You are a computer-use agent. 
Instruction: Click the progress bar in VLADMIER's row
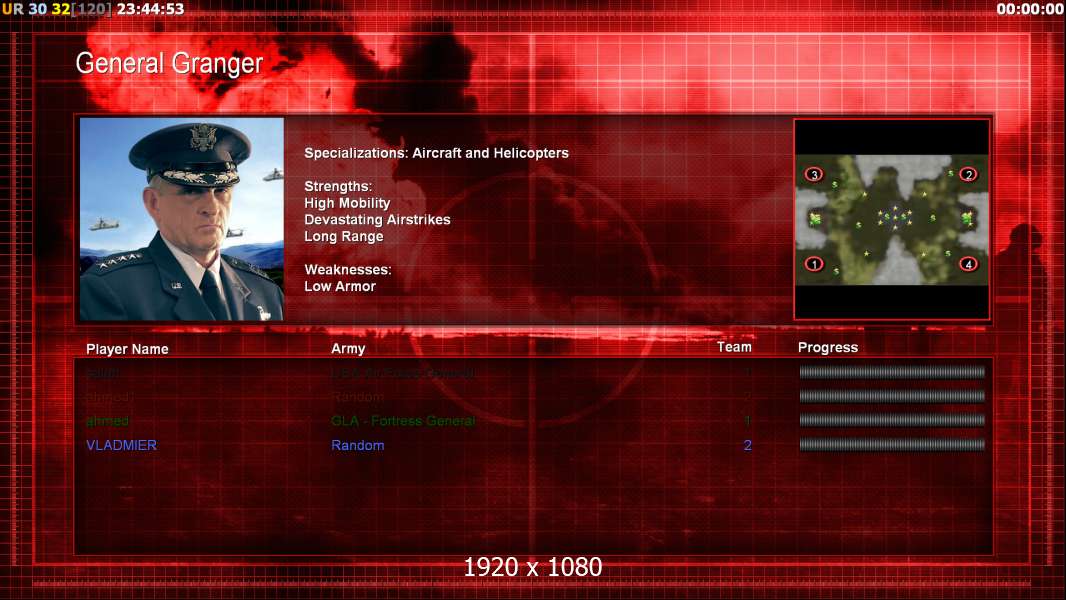point(892,445)
